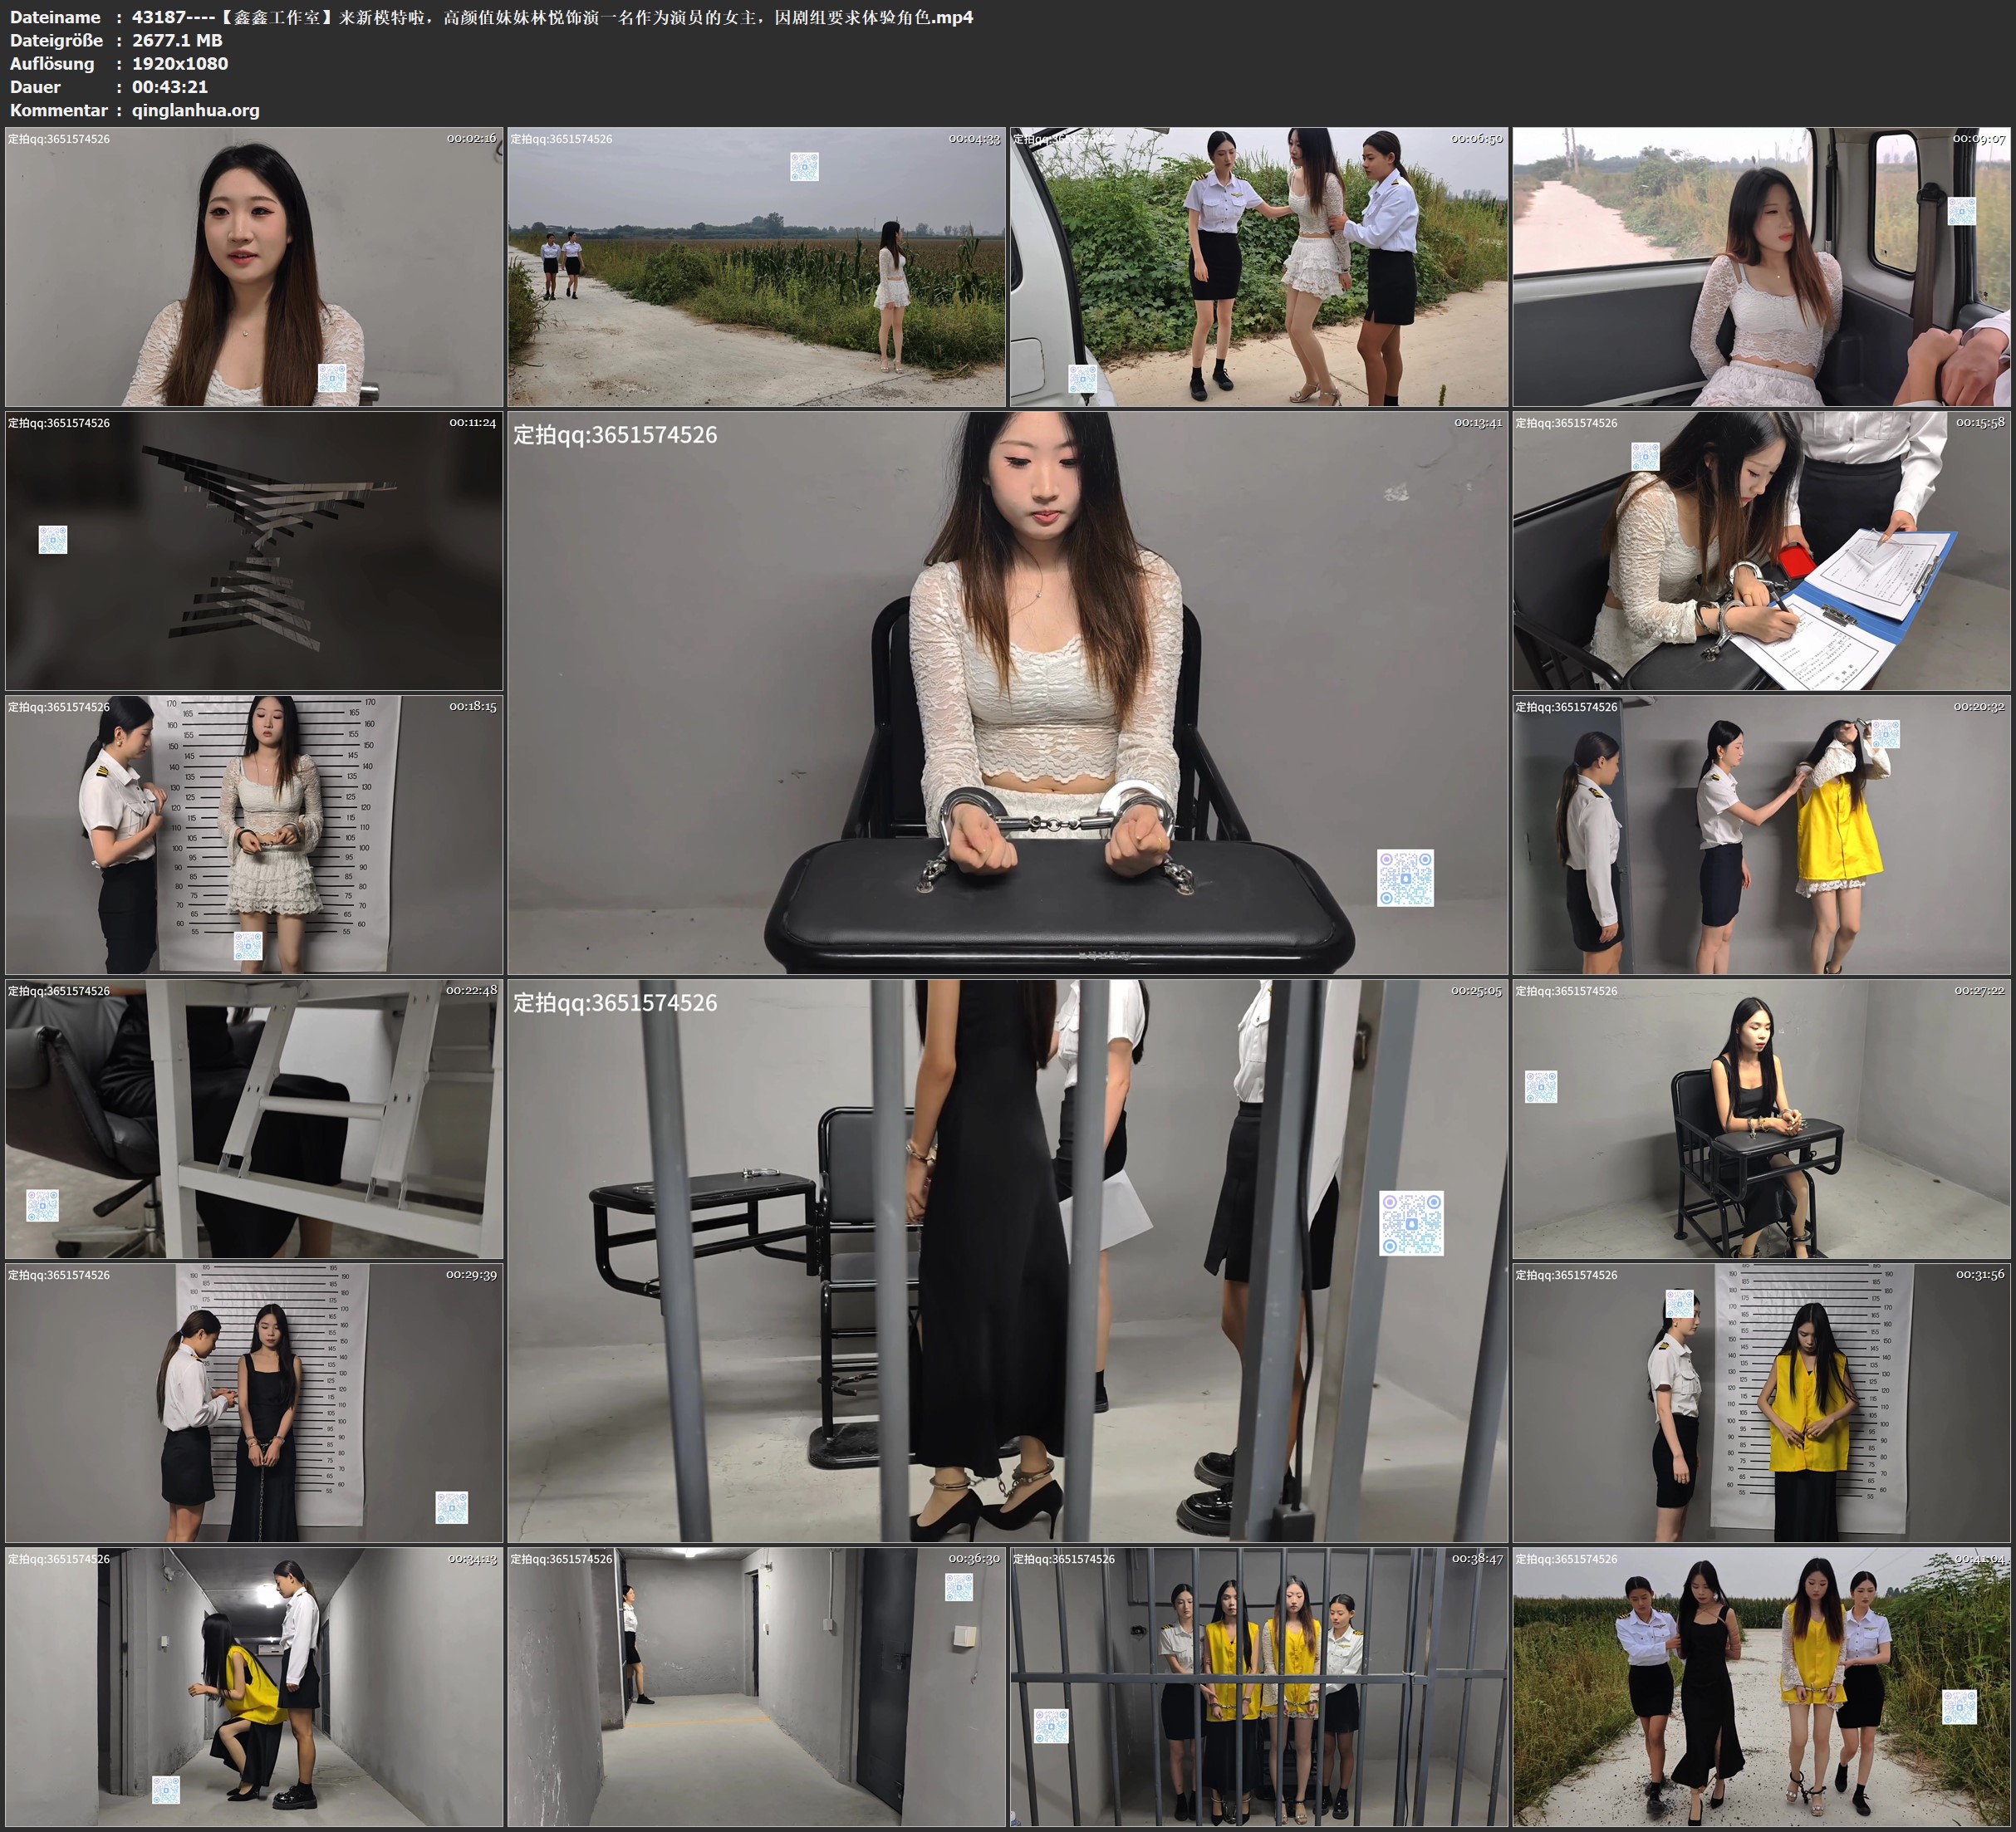
Task: Open the frame timestamped 00:31:56
Action: pos(1761,1403)
